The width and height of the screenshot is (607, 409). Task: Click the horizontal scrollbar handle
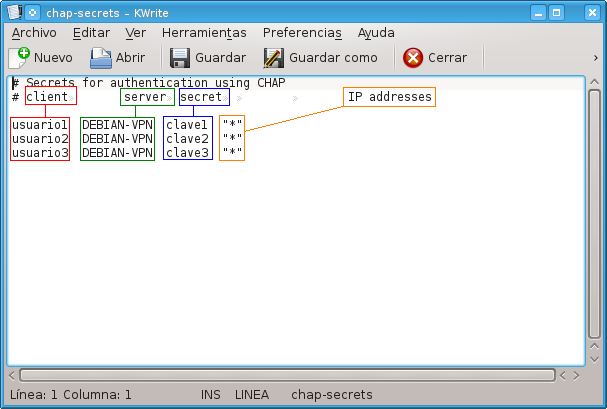click(x=287, y=375)
